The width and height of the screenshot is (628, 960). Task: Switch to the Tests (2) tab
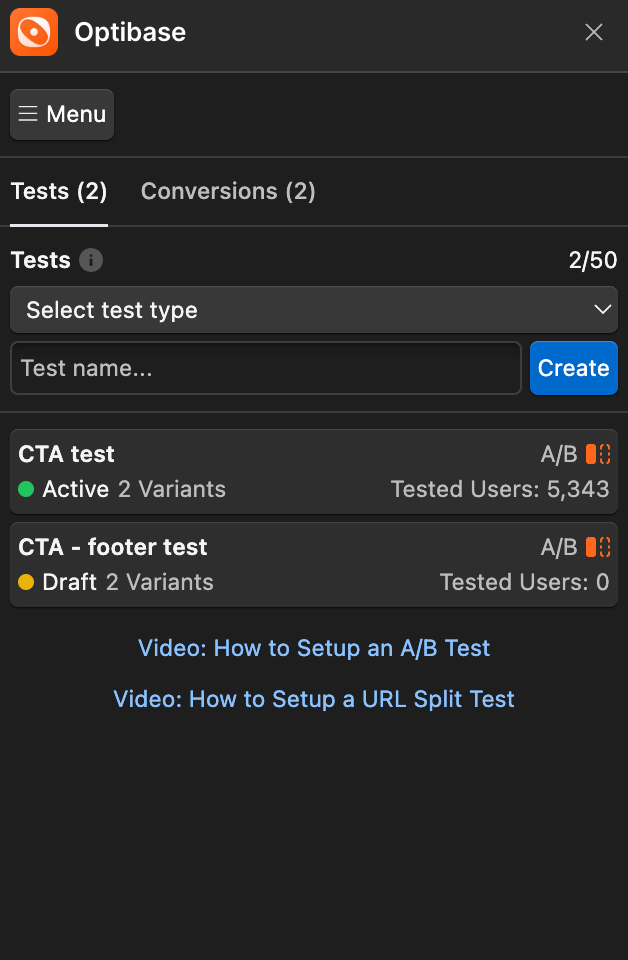pyautogui.click(x=59, y=191)
